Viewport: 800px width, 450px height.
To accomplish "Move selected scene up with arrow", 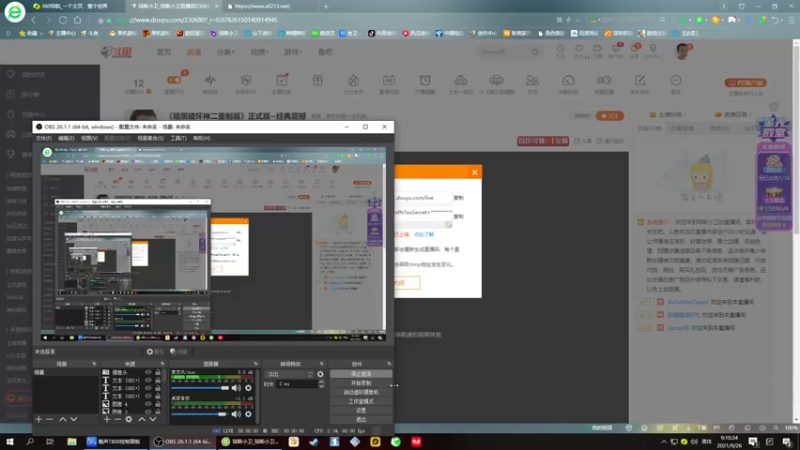I will (63, 419).
